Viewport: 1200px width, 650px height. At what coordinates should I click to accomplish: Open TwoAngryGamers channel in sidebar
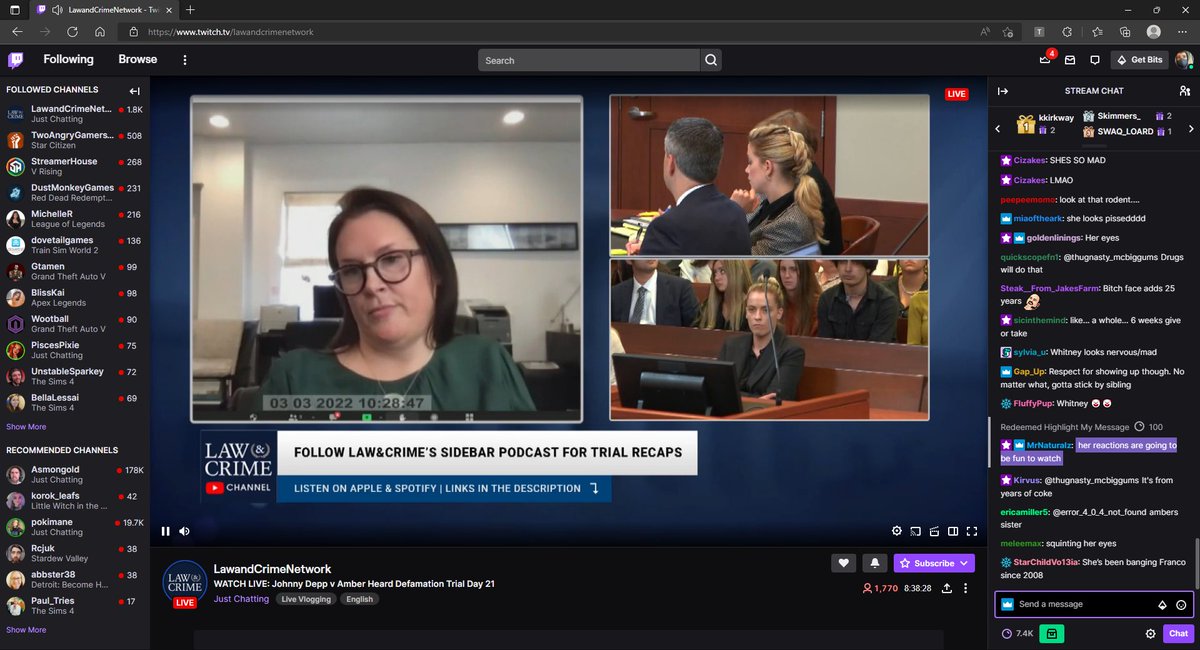pyautogui.click(x=75, y=140)
